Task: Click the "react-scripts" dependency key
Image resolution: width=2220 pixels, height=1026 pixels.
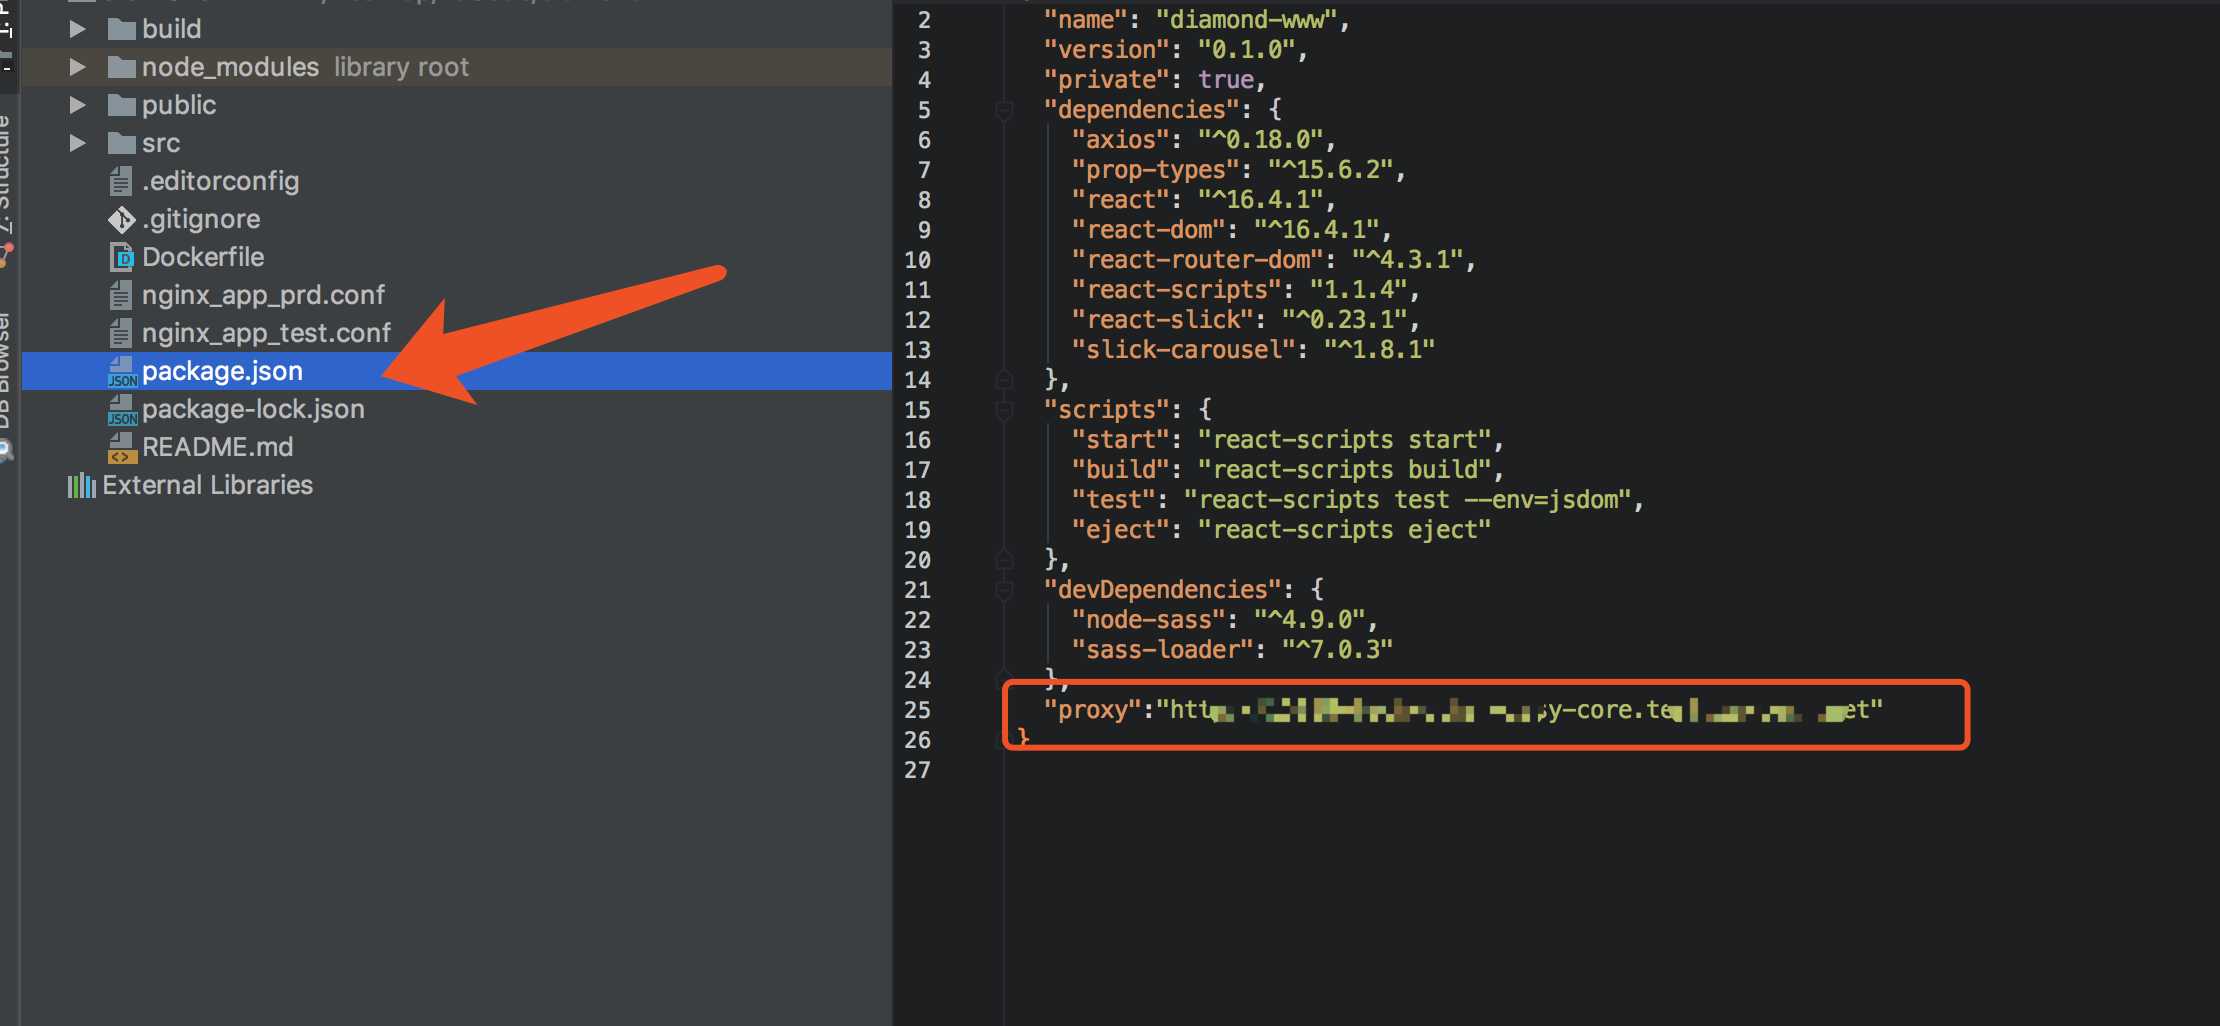Action: [1177, 290]
